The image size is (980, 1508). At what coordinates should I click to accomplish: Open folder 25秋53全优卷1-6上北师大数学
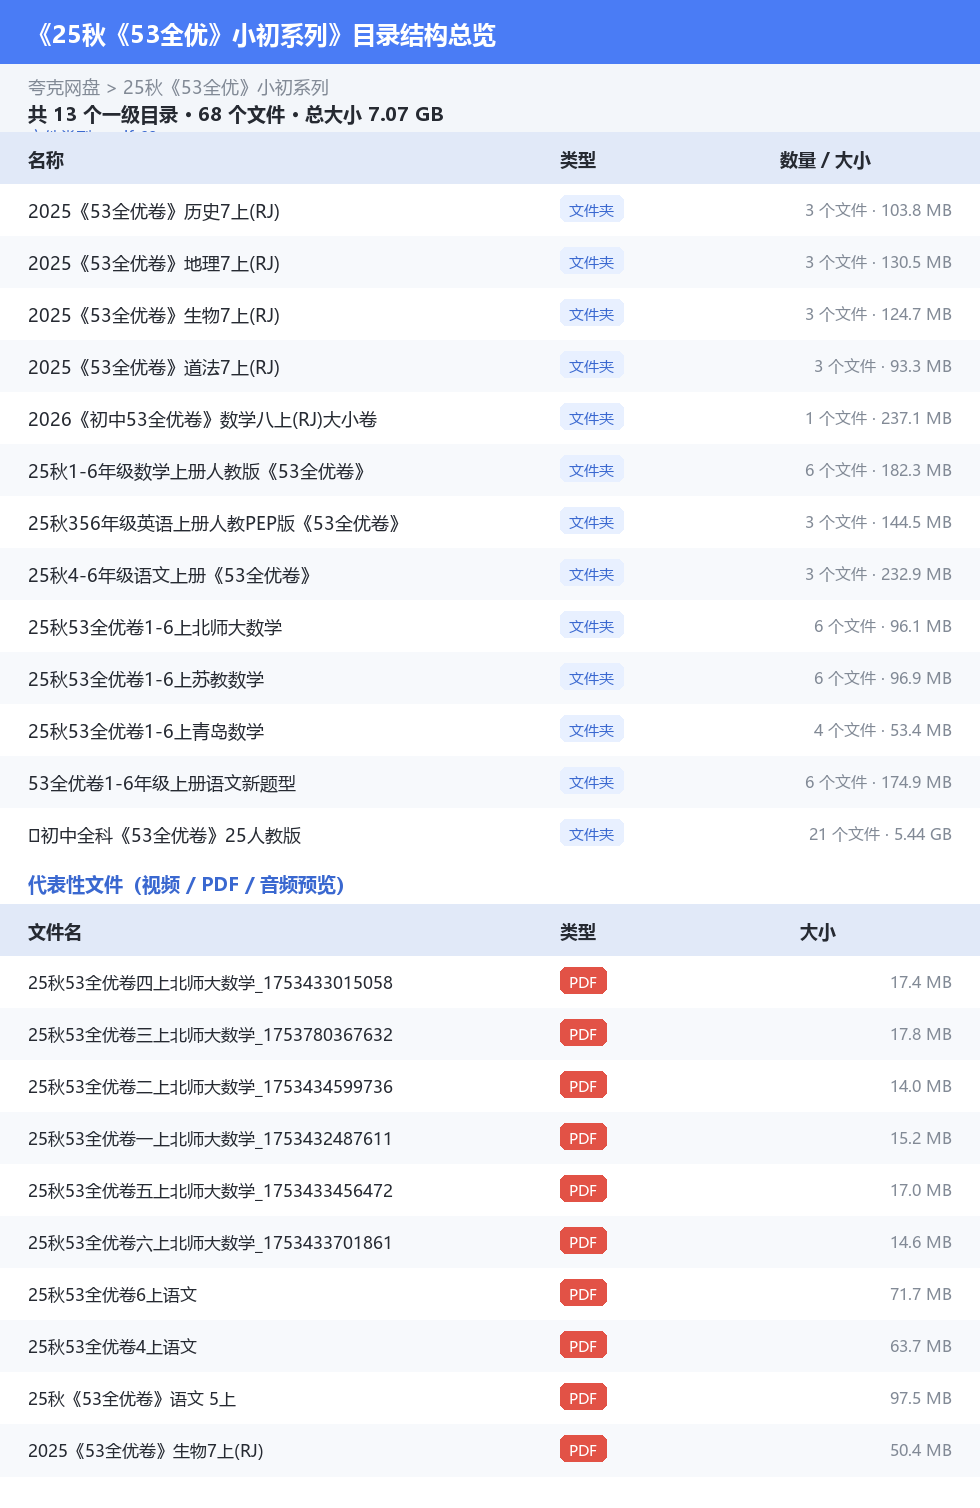(x=155, y=627)
